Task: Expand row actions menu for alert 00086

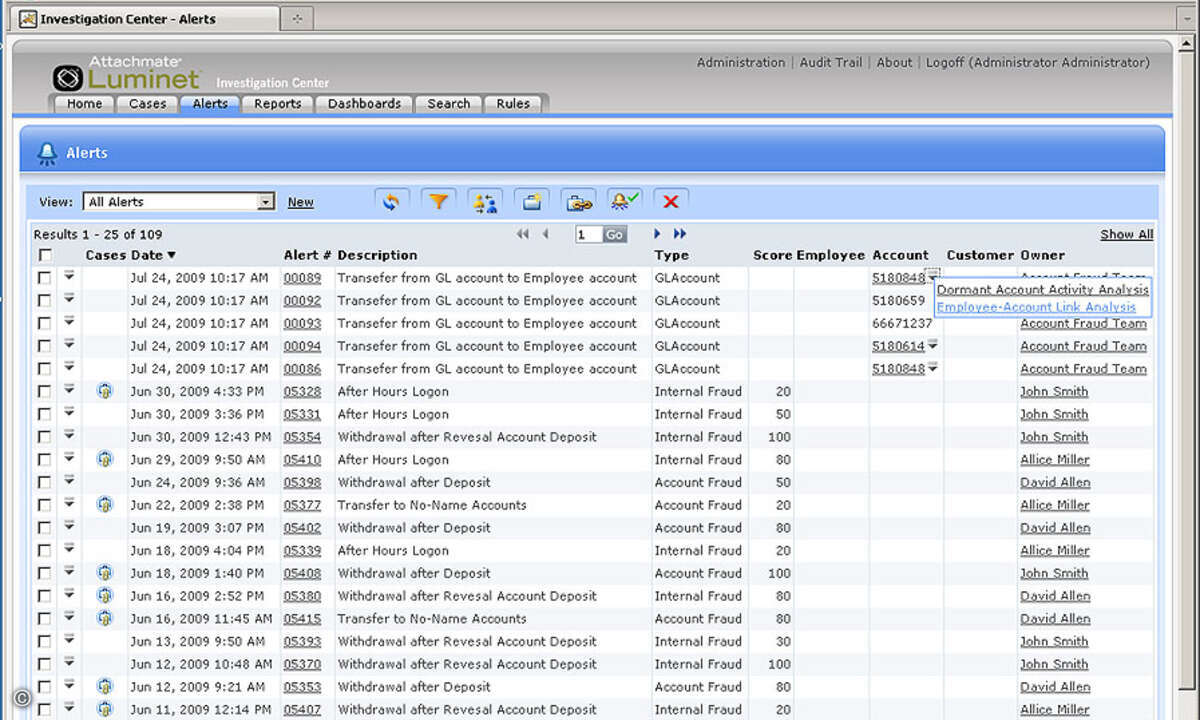Action: click(x=69, y=367)
